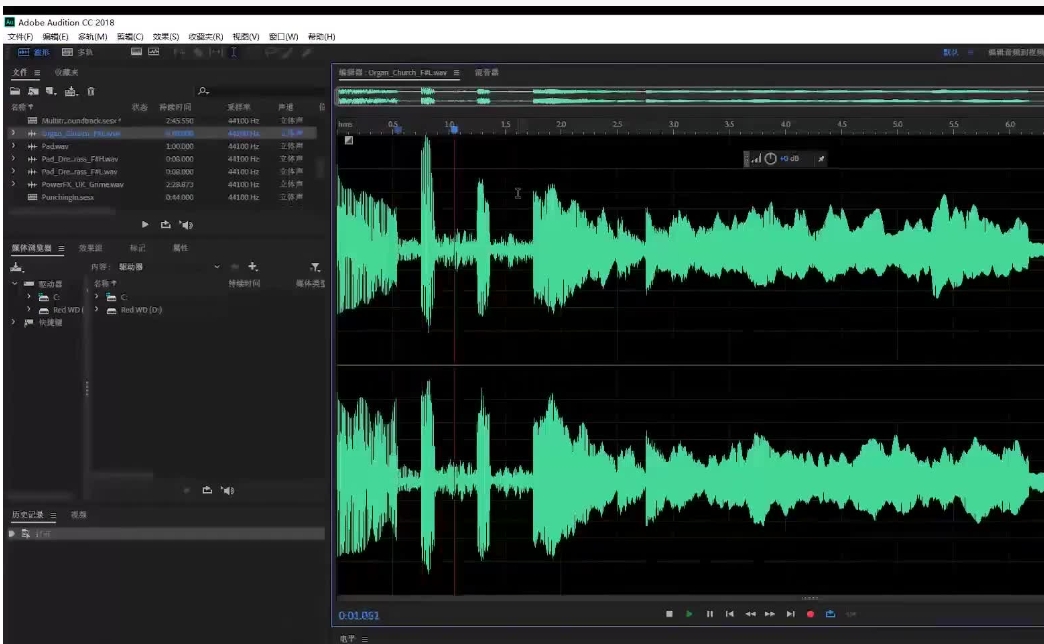Click search field in Files panel
This screenshot has width=1044, height=644.
[260, 91]
